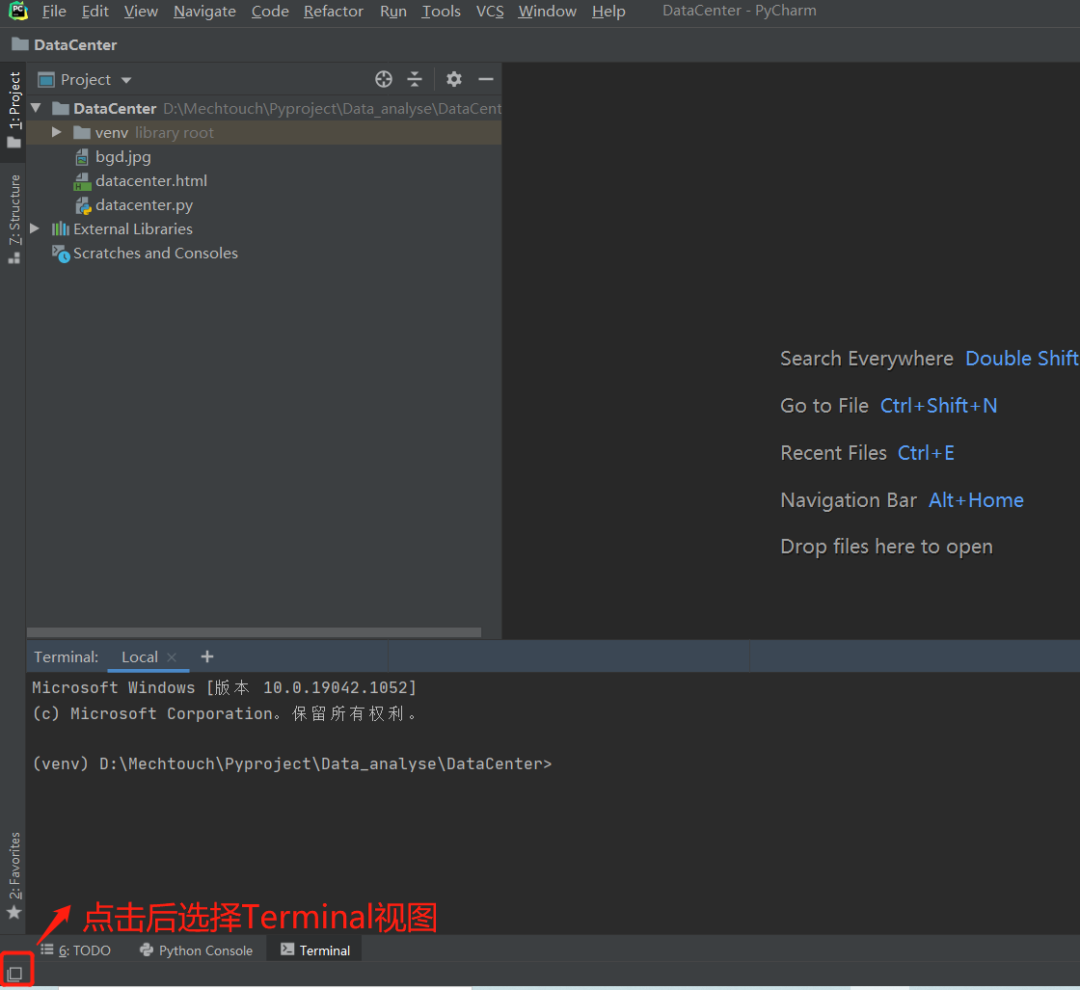Open the Tools menu

click(x=441, y=11)
